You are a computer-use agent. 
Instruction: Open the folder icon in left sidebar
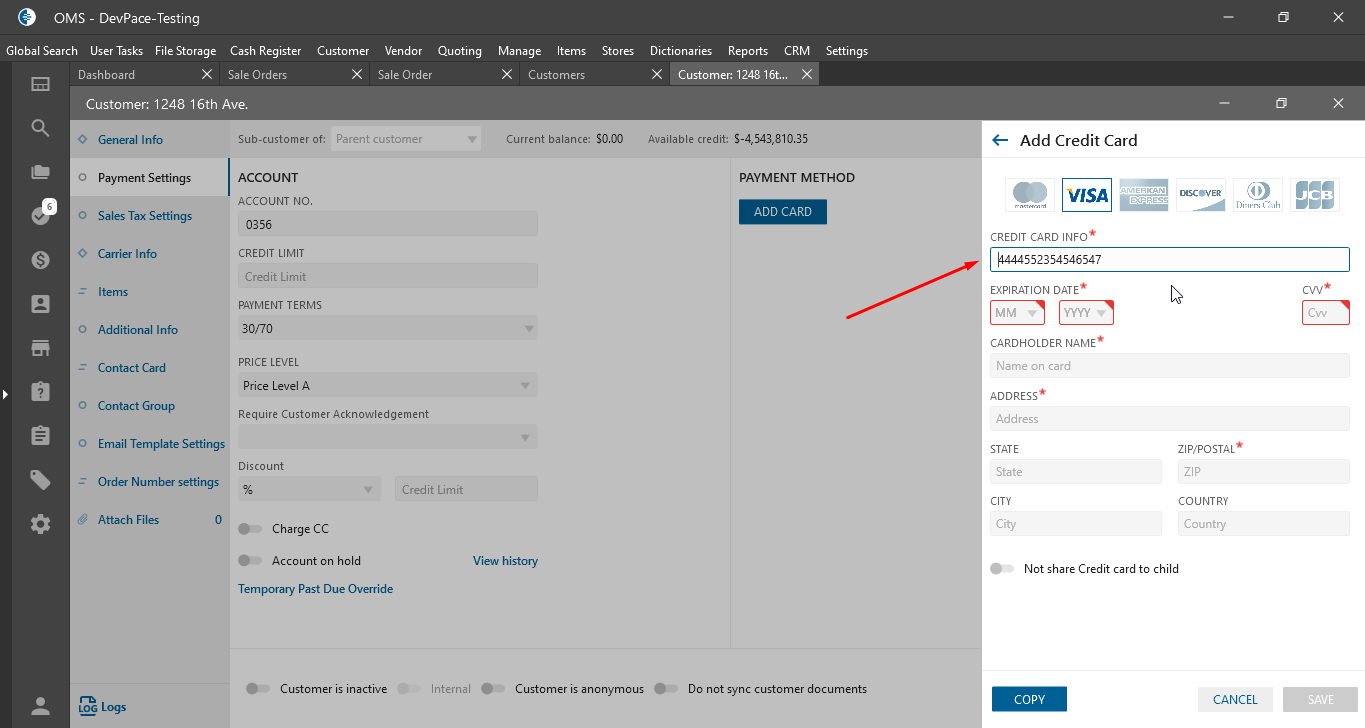point(40,172)
